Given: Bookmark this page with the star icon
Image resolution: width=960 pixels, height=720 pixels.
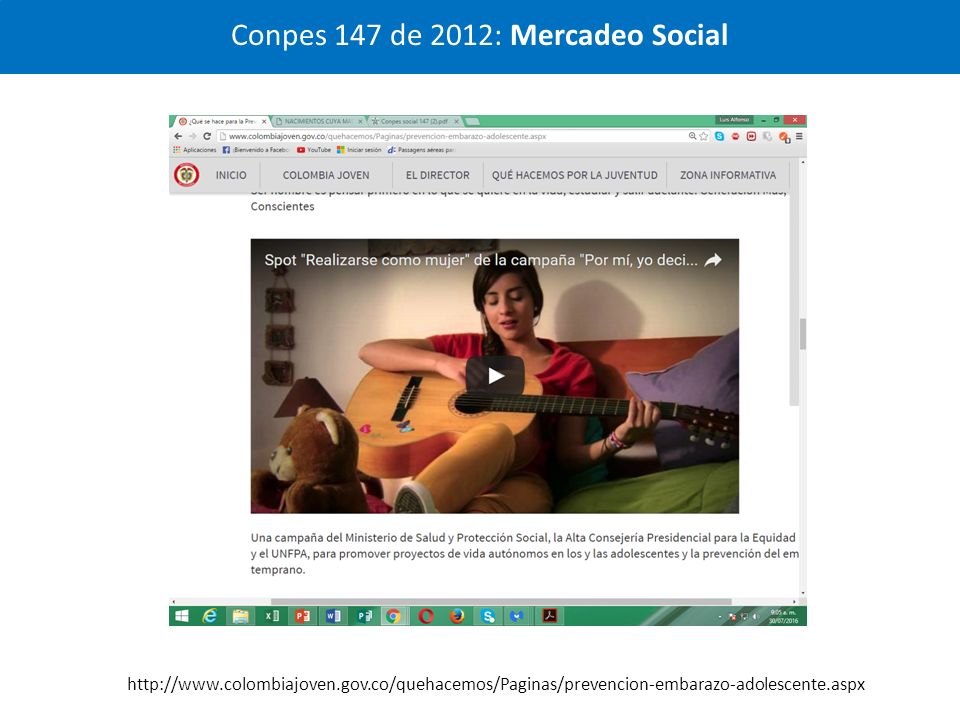Looking at the screenshot, I should (703, 136).
